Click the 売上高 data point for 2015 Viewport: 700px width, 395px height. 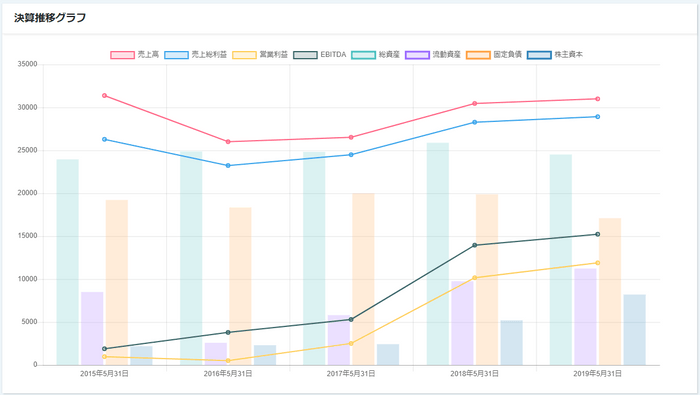pyautogui.click(x=104, y=96)
